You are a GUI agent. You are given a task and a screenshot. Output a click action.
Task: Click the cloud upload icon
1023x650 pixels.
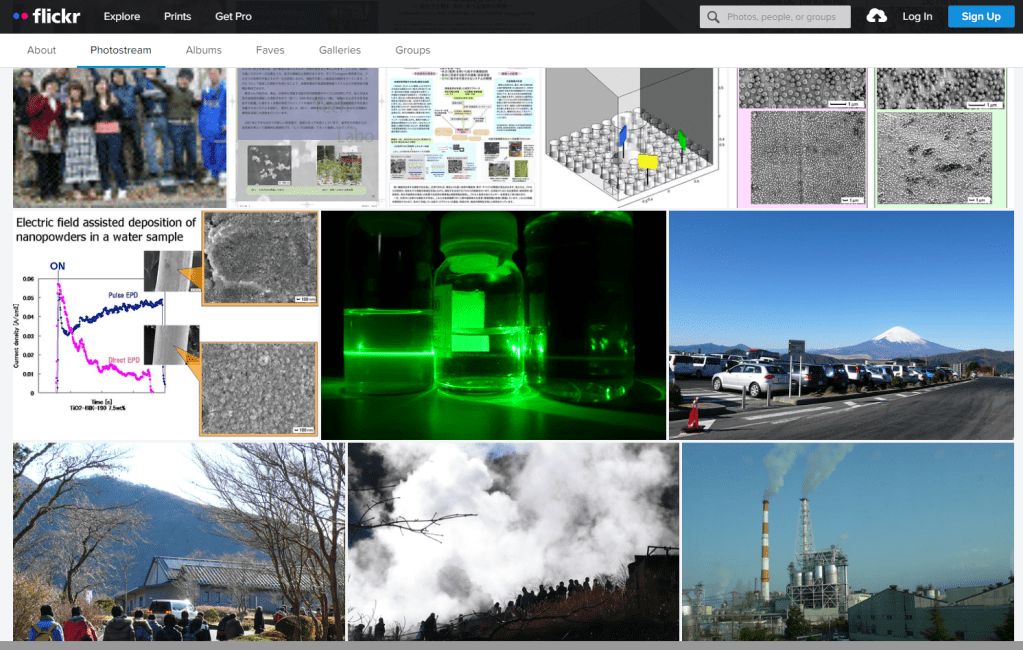pyautogui.click(x=873, y=16)
